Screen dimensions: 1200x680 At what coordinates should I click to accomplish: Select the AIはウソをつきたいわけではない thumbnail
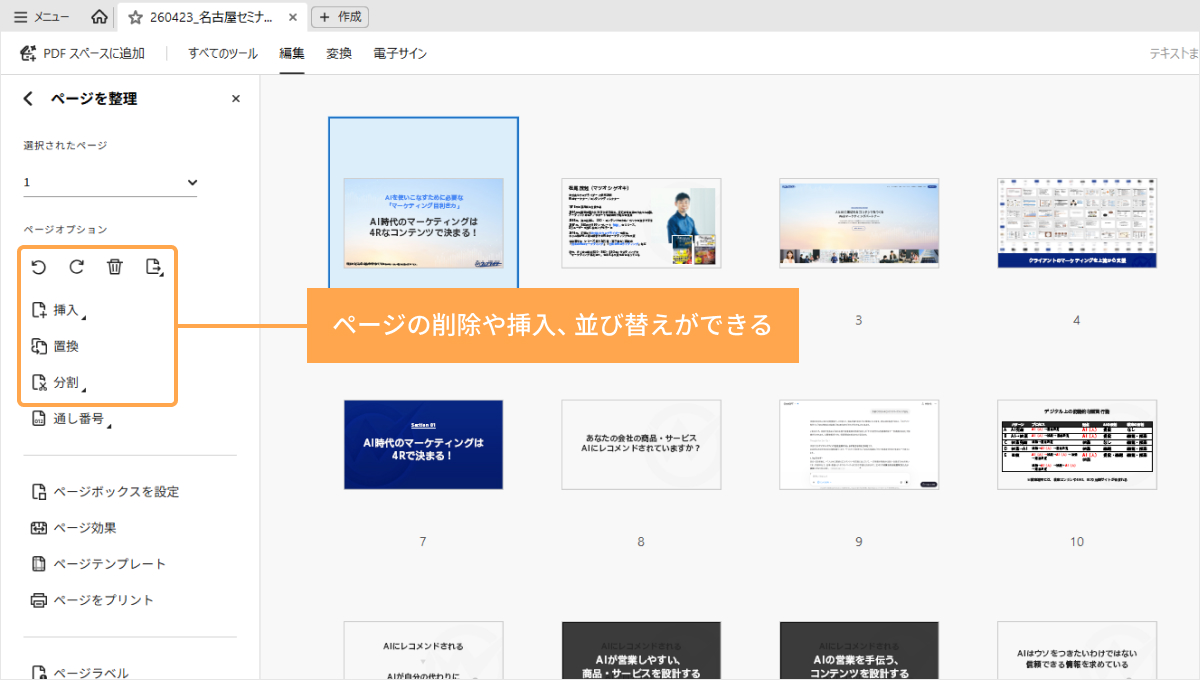coord(1077,650)
